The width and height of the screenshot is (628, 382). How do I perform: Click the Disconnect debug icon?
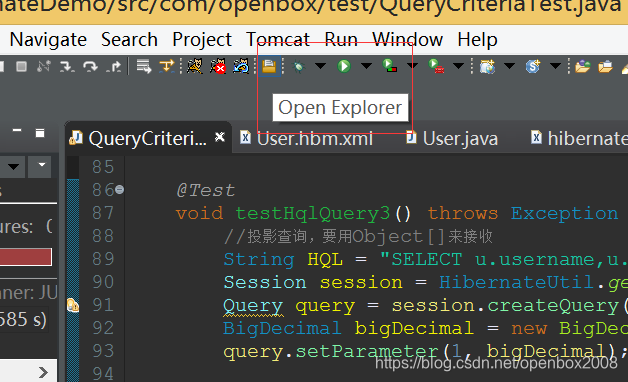click(x=44, y=66)
